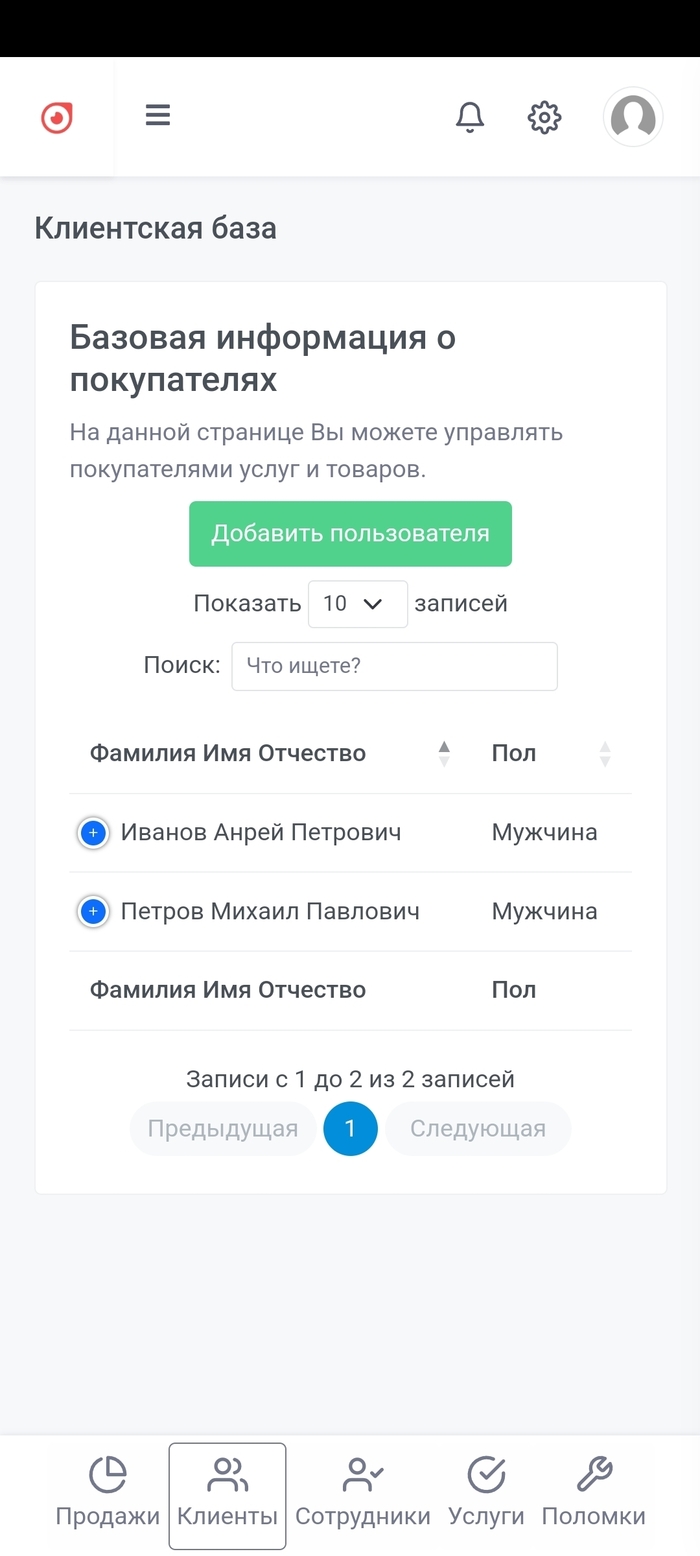
Task: Expand row details for Петров Михаил Павлович
Action: (x=93, y=912)
